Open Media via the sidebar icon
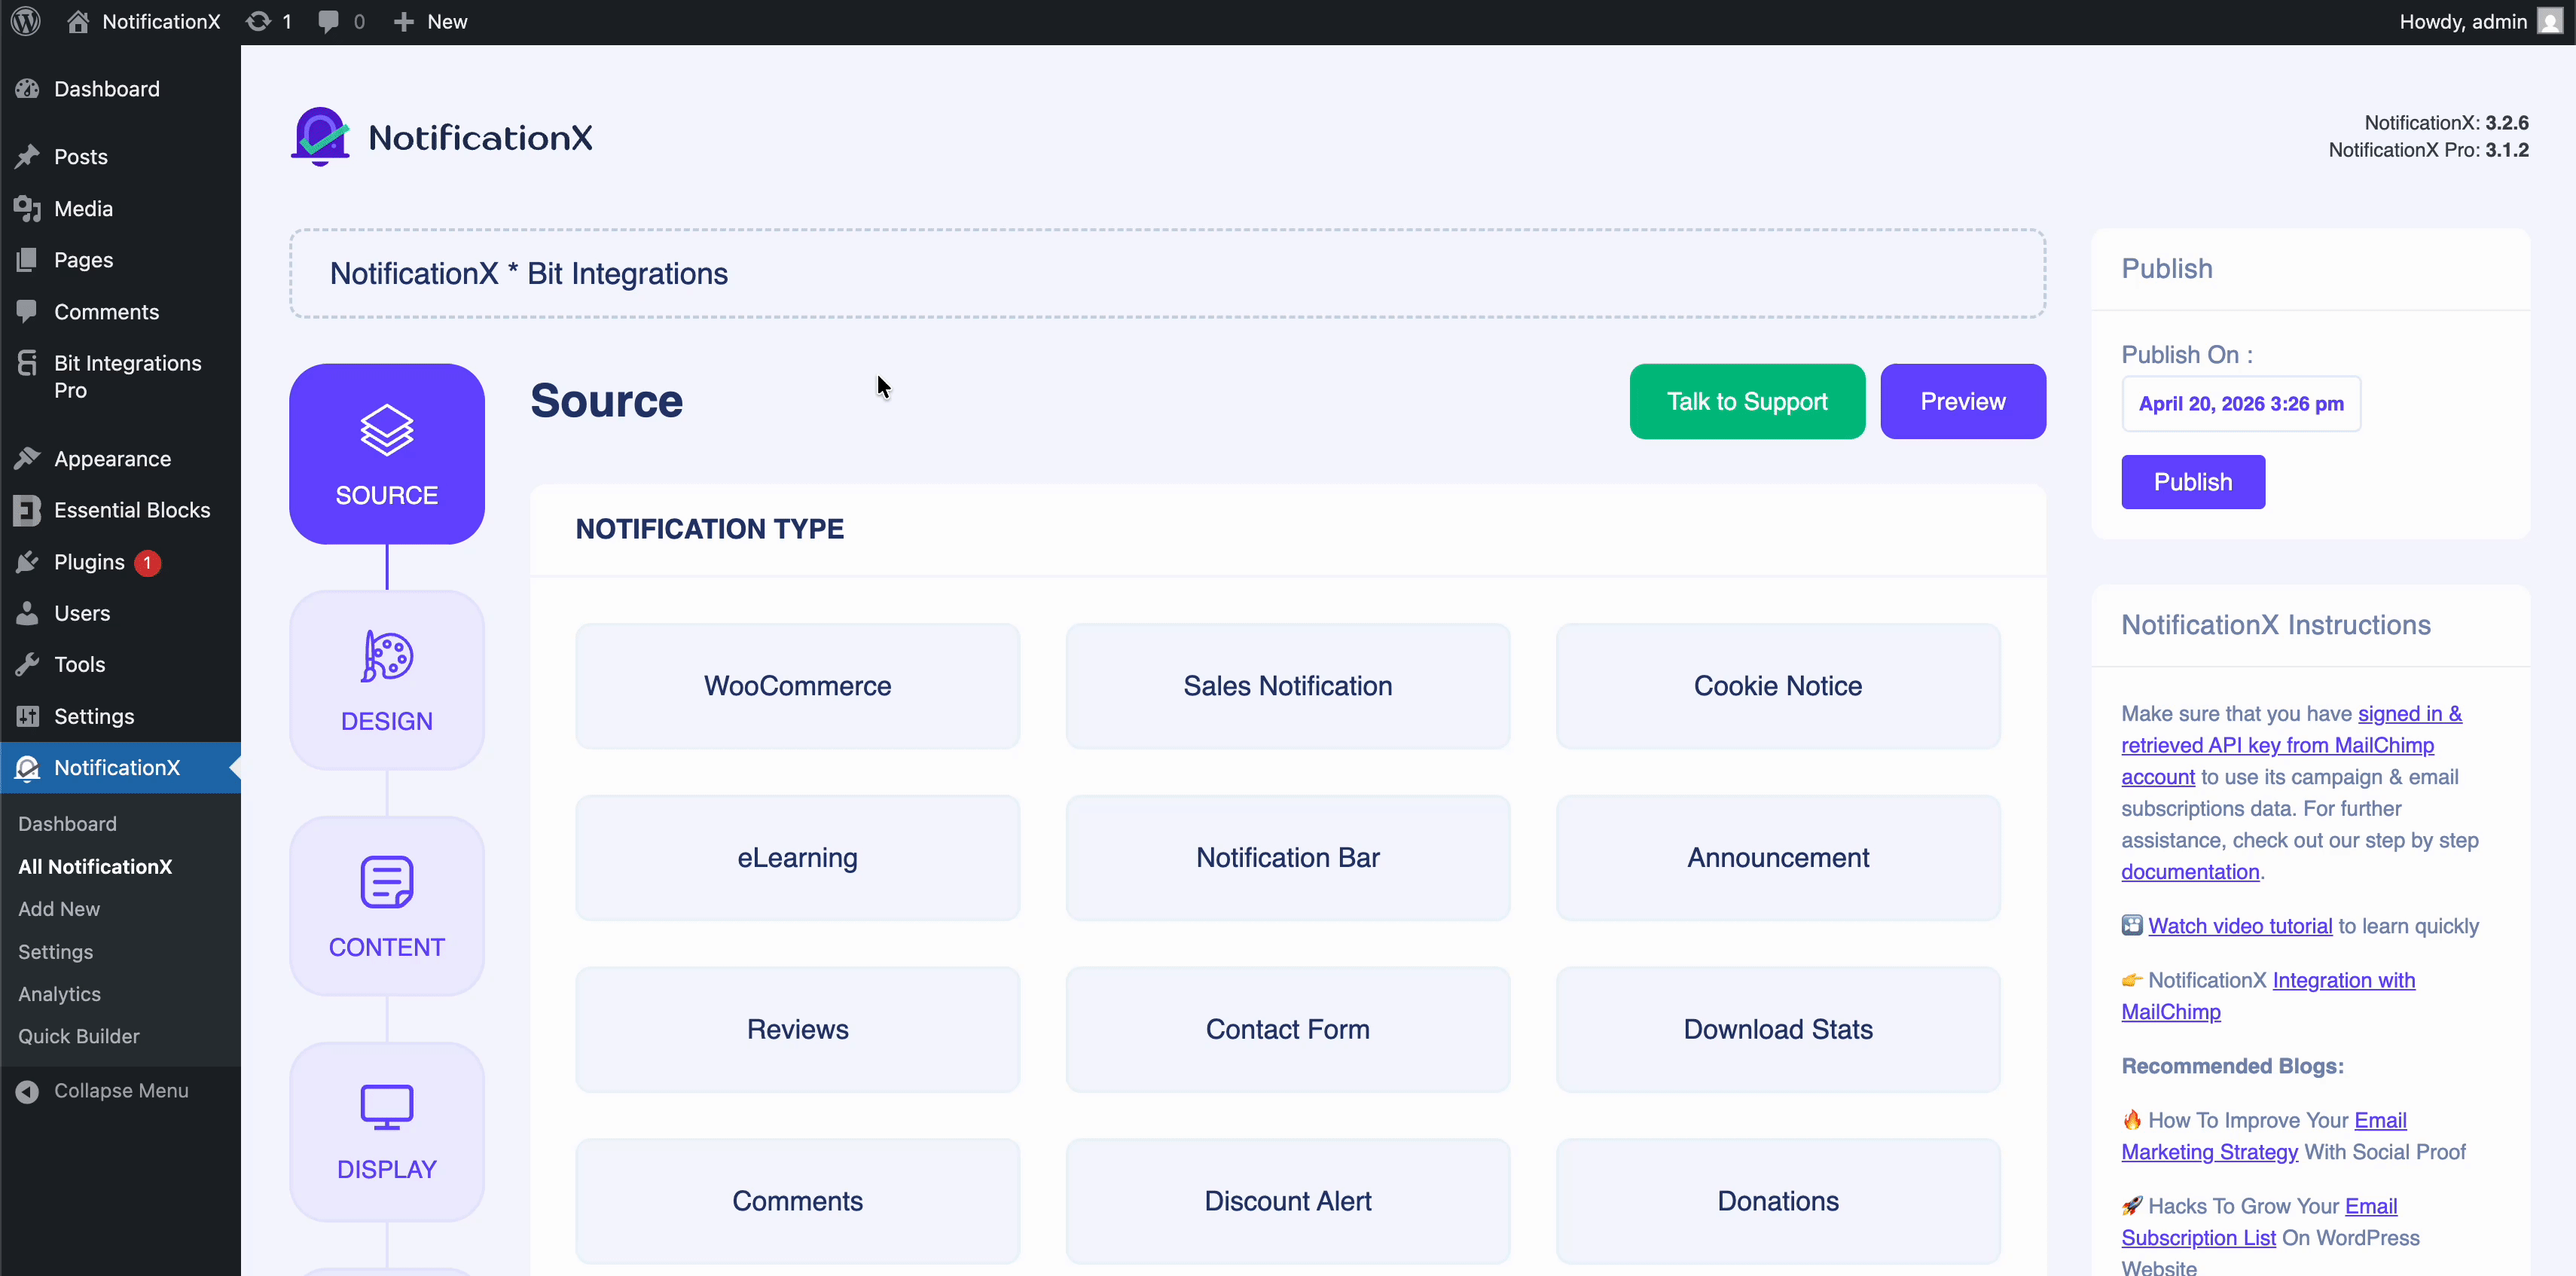2576x1276 pixels. 28,208
